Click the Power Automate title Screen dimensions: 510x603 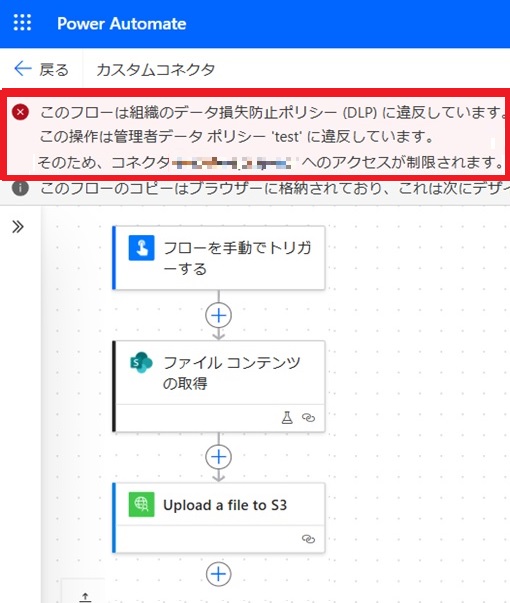tap(122, 23)
